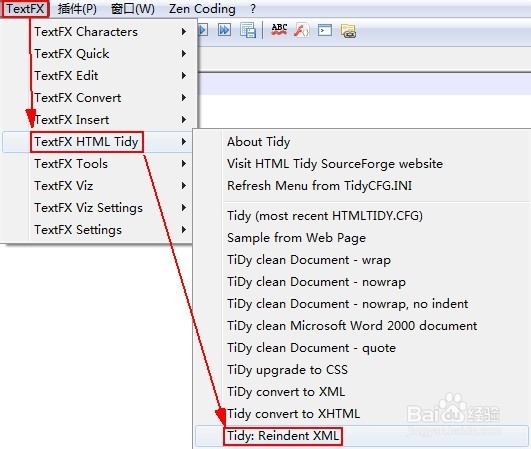Click the linked folder toolbar icon
Image resolution: width=531 pixels, height=449 pixels.
[x=348, y=31]
